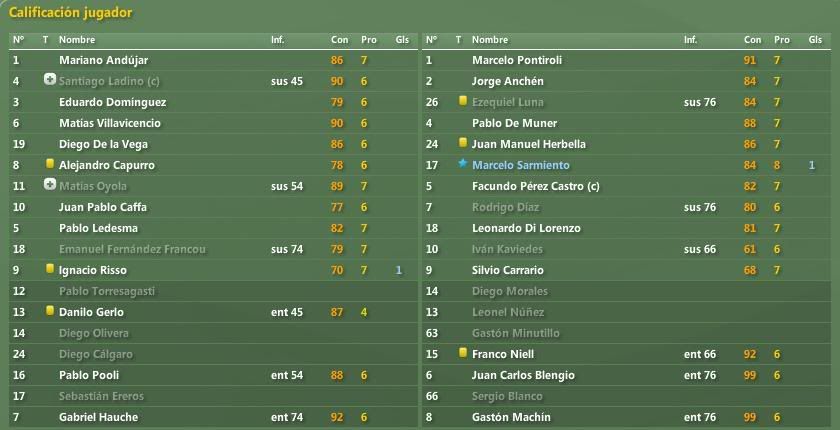840x430 pixels.
Task: Click Alejandro Capurro's yellow card icon
Action: 50,164
